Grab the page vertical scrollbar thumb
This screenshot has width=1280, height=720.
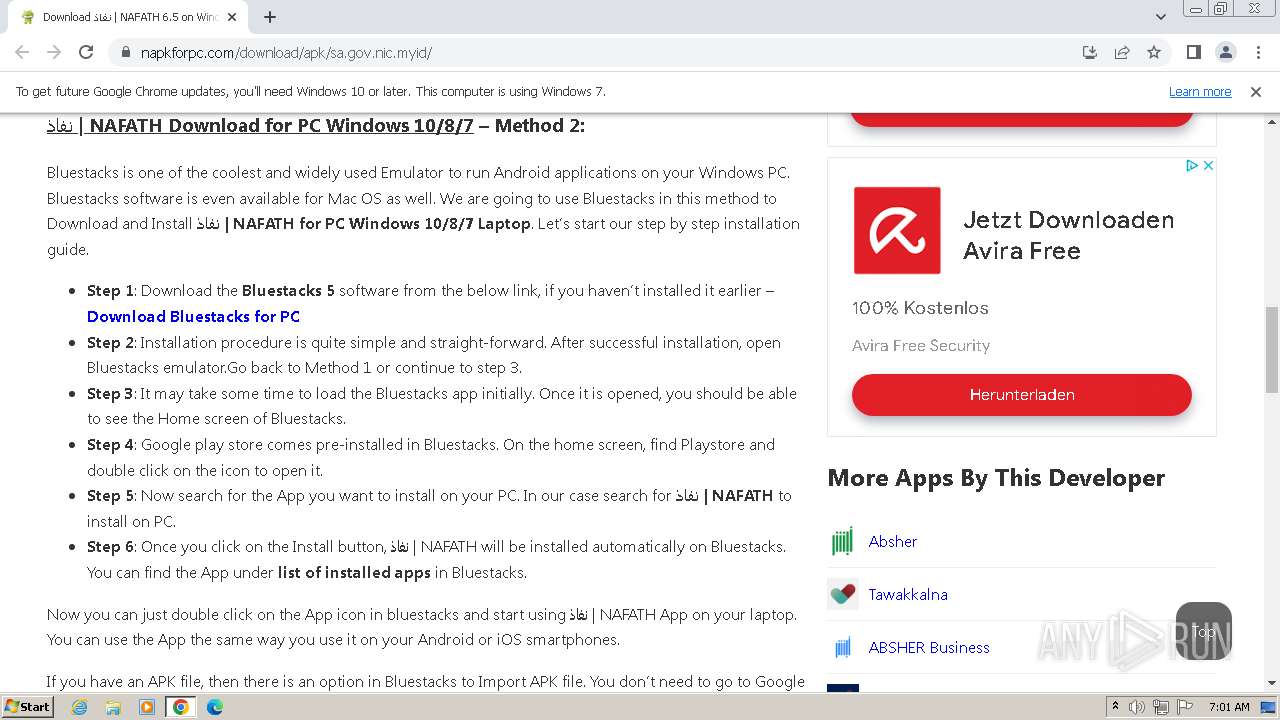[1272, 350]
